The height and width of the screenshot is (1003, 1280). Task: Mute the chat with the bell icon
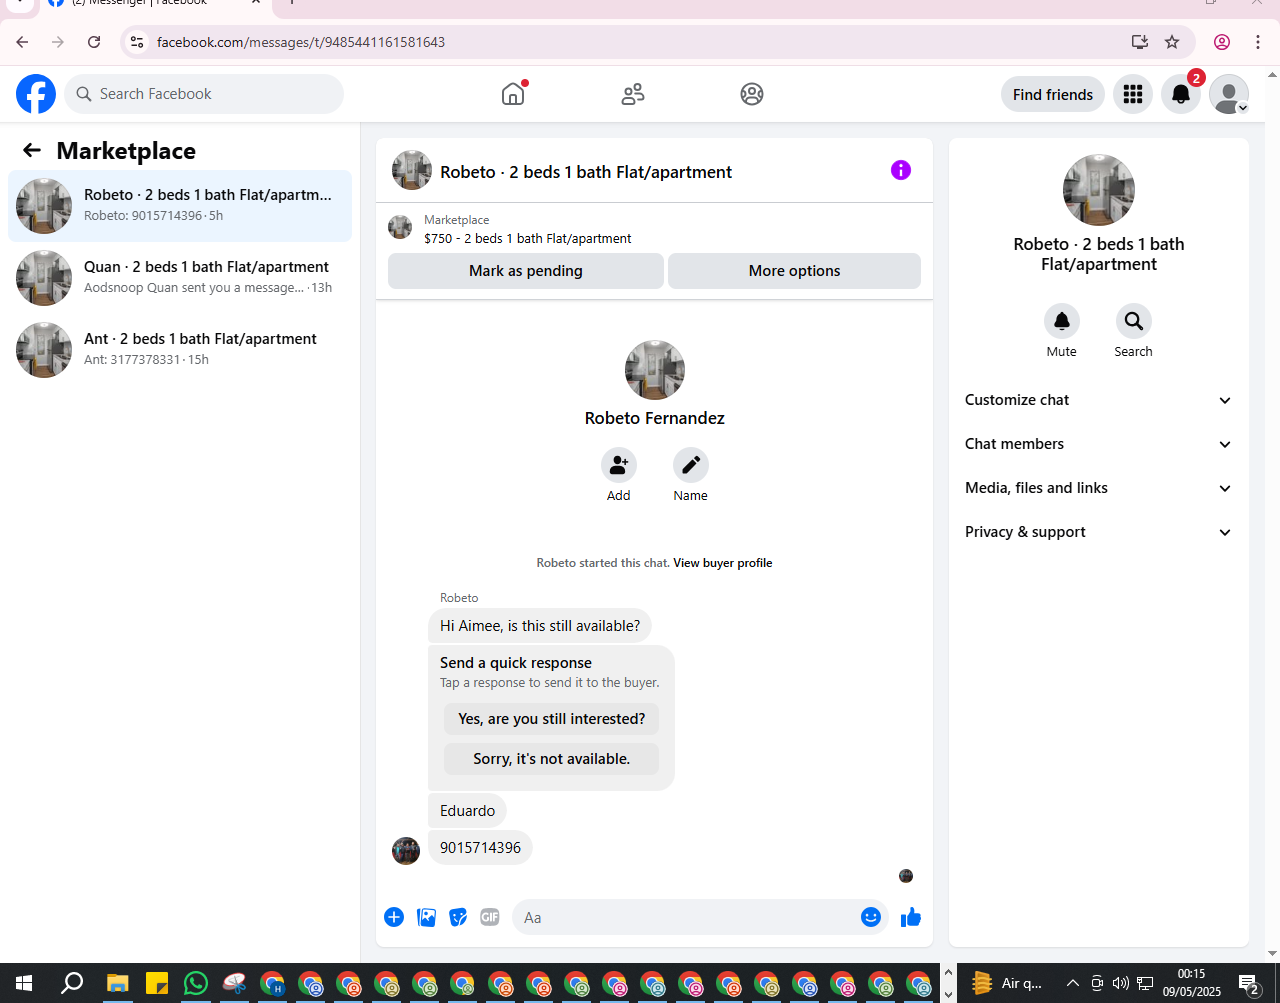(x=1062, y=321)
